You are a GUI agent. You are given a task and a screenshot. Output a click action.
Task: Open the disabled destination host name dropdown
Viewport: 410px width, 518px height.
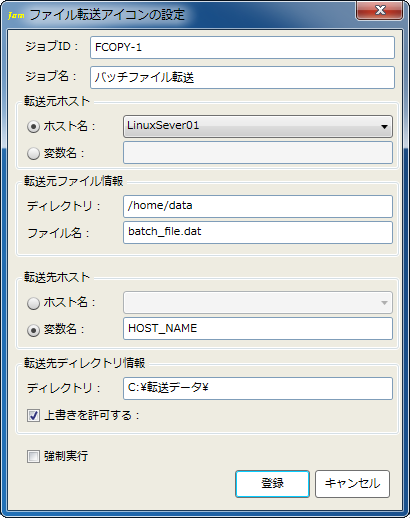click(258, 303)
